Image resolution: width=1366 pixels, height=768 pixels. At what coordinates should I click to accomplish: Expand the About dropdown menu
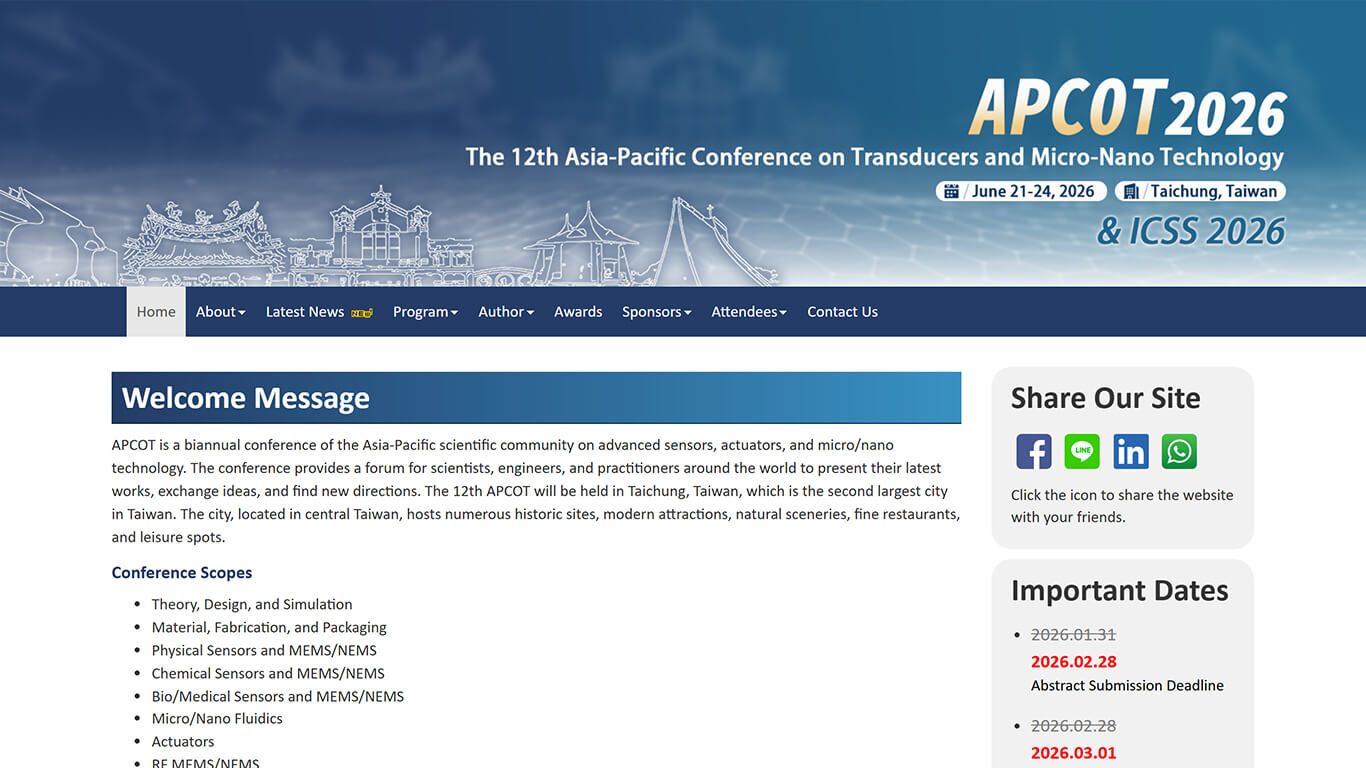tap(220, 312)
